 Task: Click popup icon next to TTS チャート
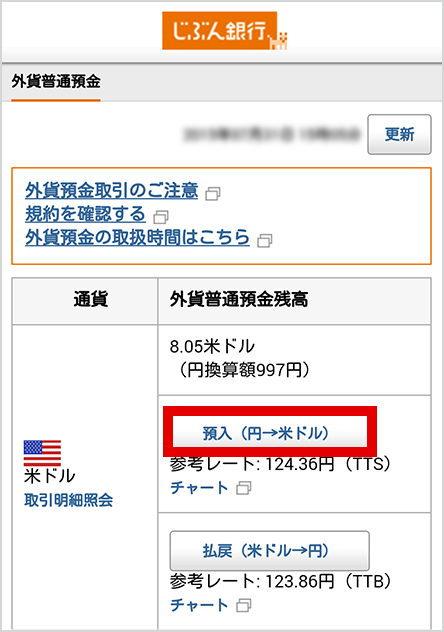[x=244, y=488]
